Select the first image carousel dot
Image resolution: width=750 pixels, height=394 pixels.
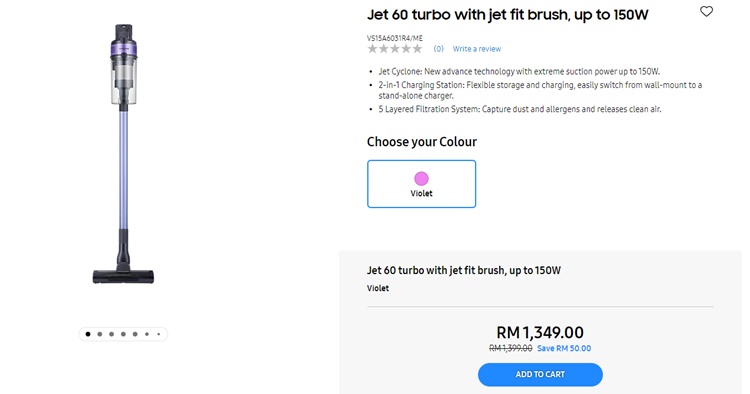tap(88, 334)
